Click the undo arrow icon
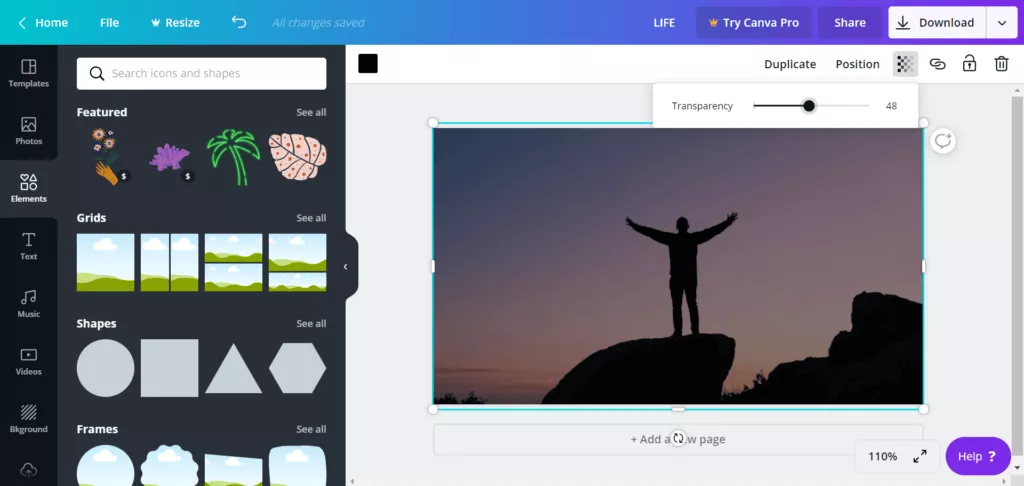Viewport: 1024px width, 486px height. (x=238, y=22)
